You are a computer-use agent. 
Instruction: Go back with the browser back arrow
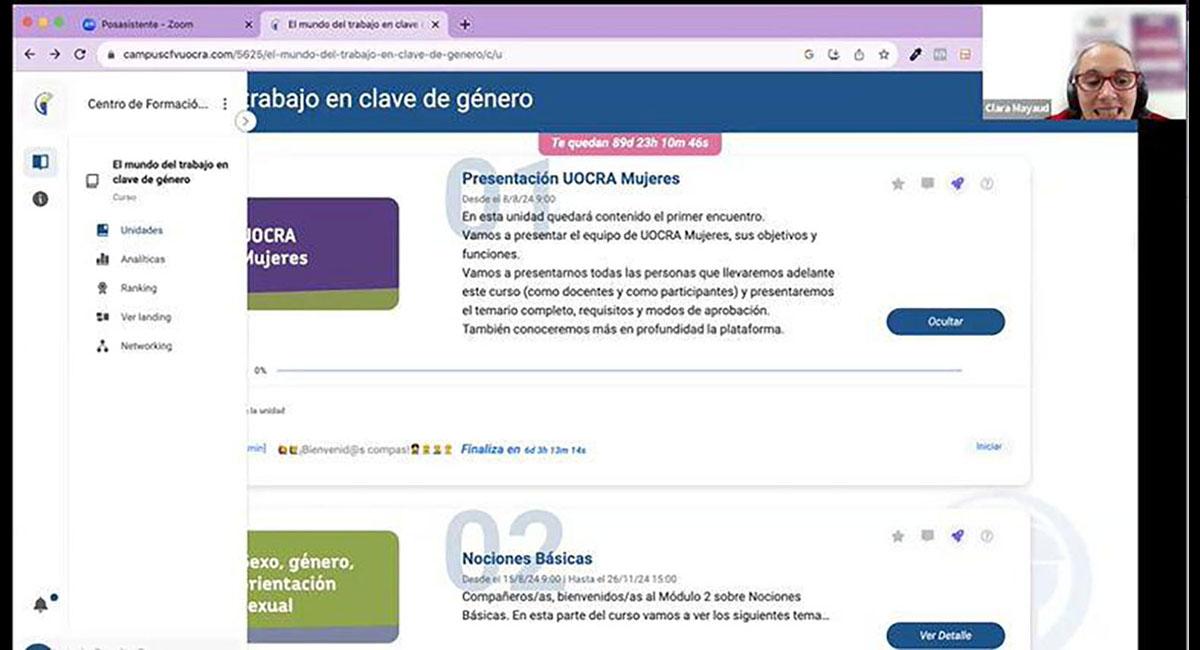pyautogui.click(x=29, y=54)
